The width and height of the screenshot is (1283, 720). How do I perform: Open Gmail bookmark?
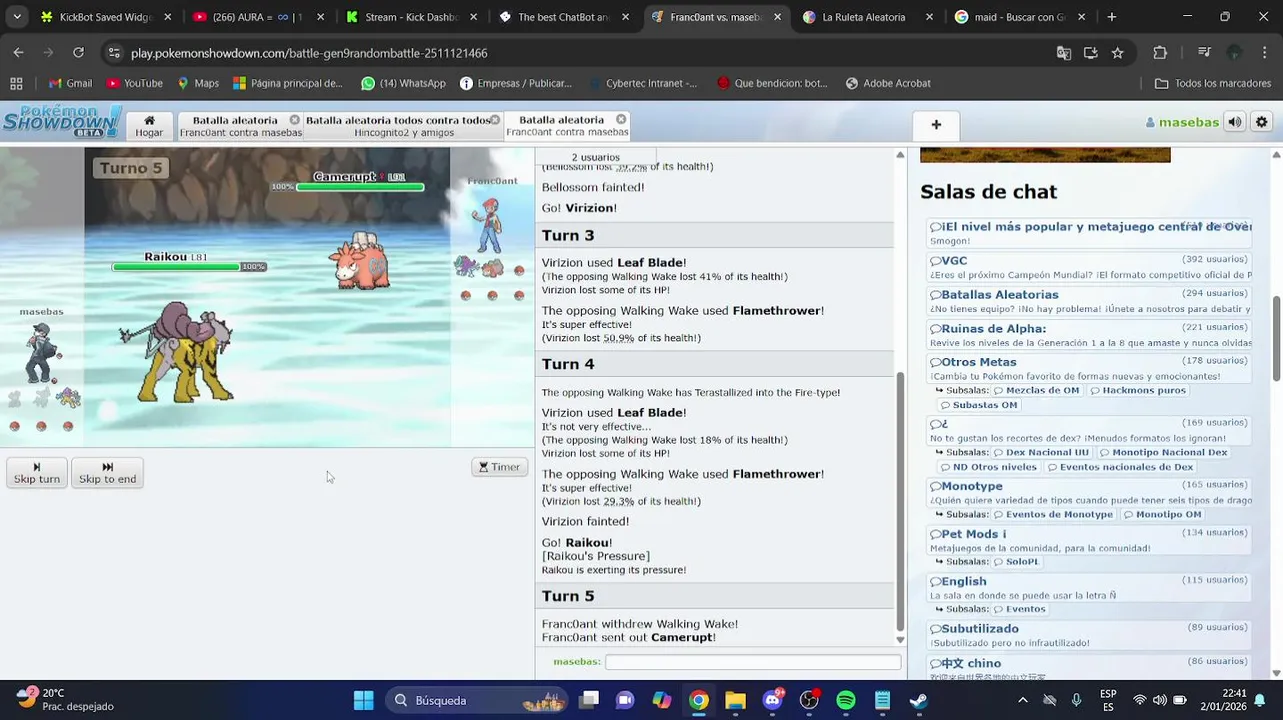pos(70,83)
